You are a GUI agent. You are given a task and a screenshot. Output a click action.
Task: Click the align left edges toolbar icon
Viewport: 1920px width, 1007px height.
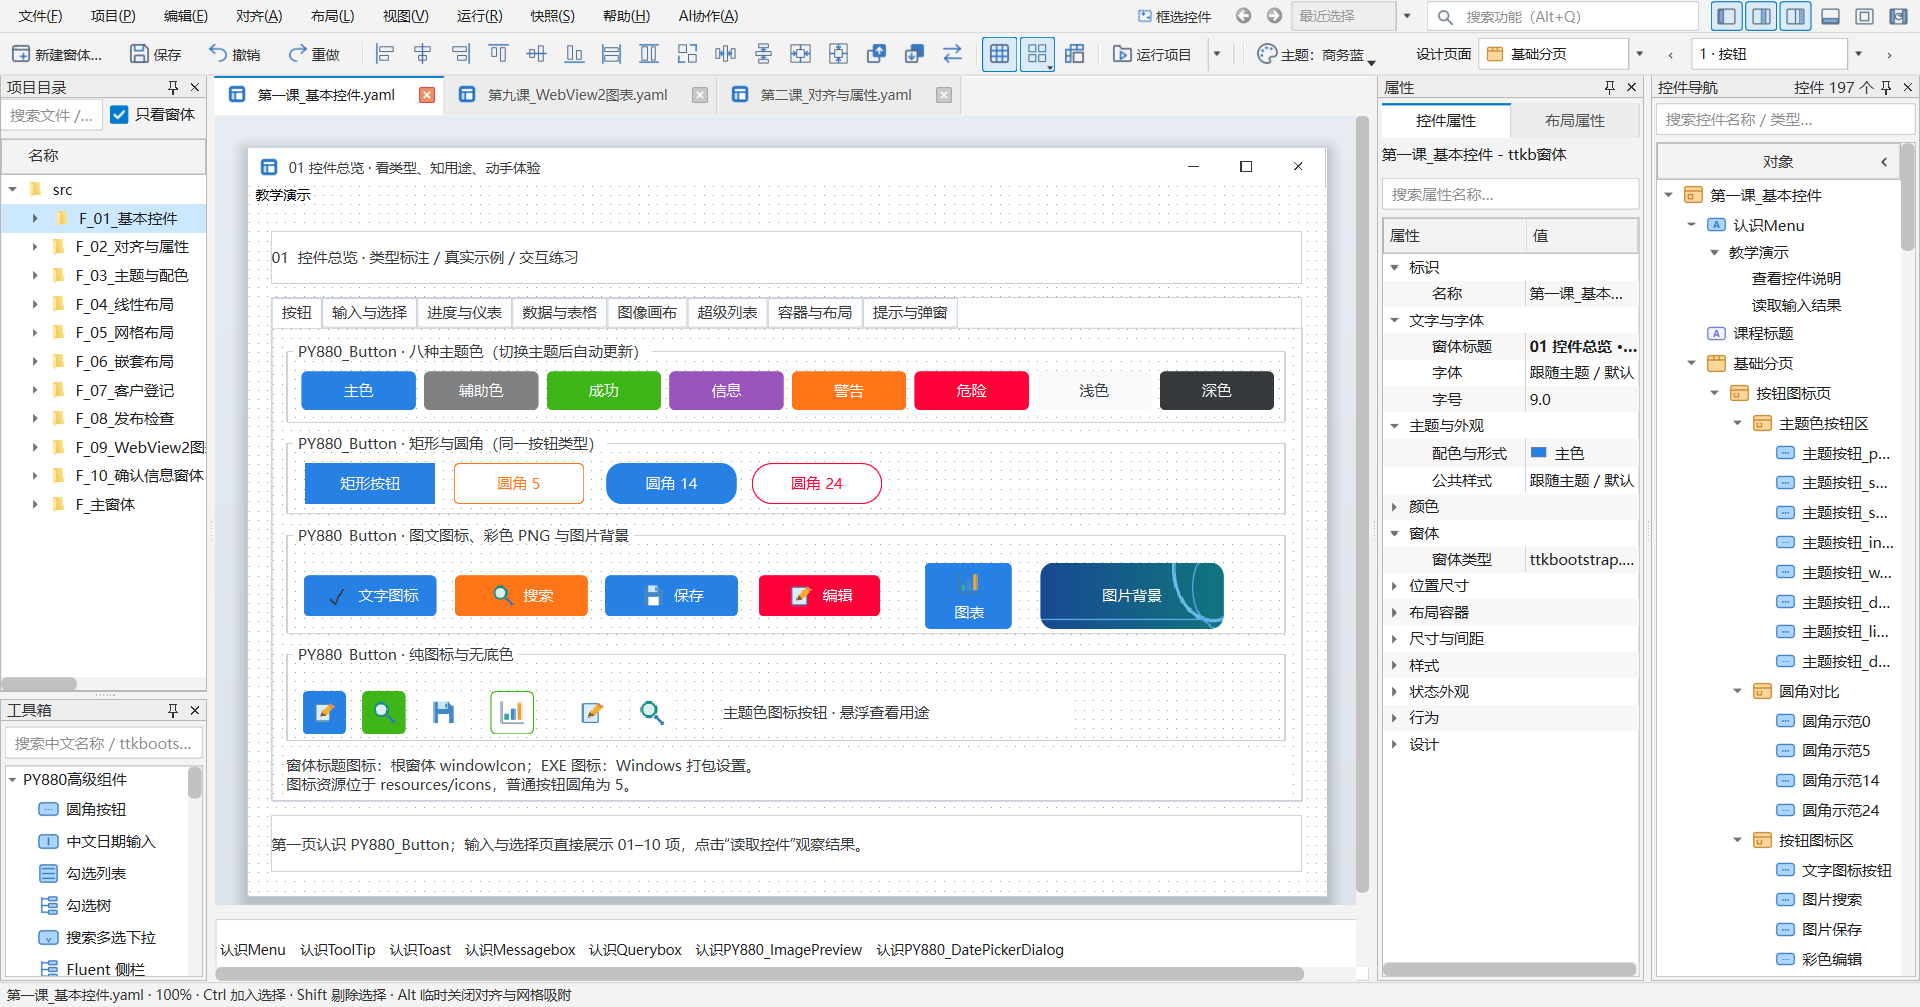pyautogui.click(x=385, y=54)
